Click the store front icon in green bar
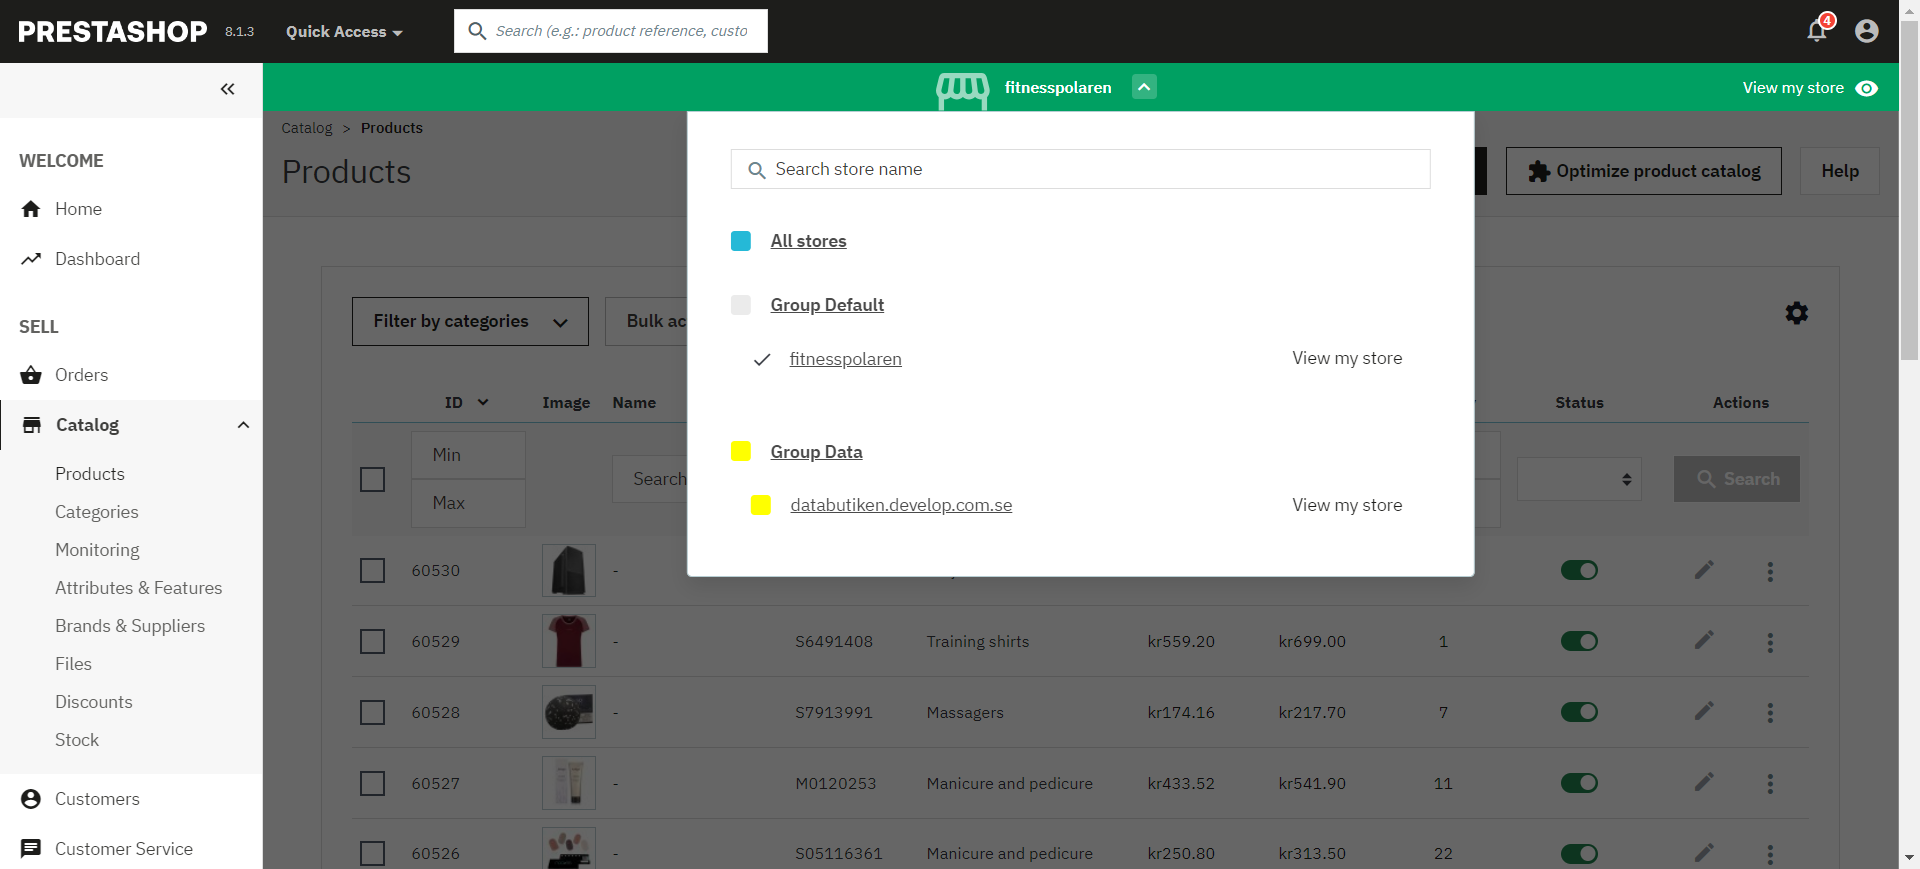This screenshot has width=1920, height=869. click(x=962, y=90)
